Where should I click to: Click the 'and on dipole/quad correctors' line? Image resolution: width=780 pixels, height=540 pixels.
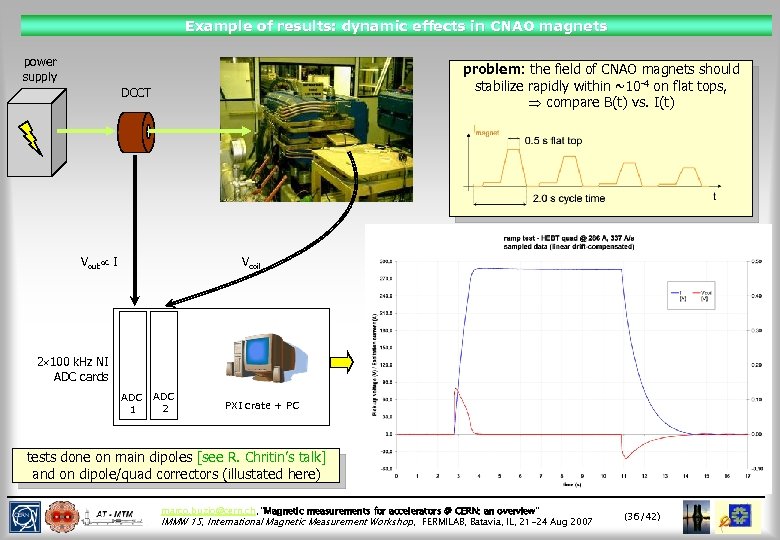coord(176,474)
